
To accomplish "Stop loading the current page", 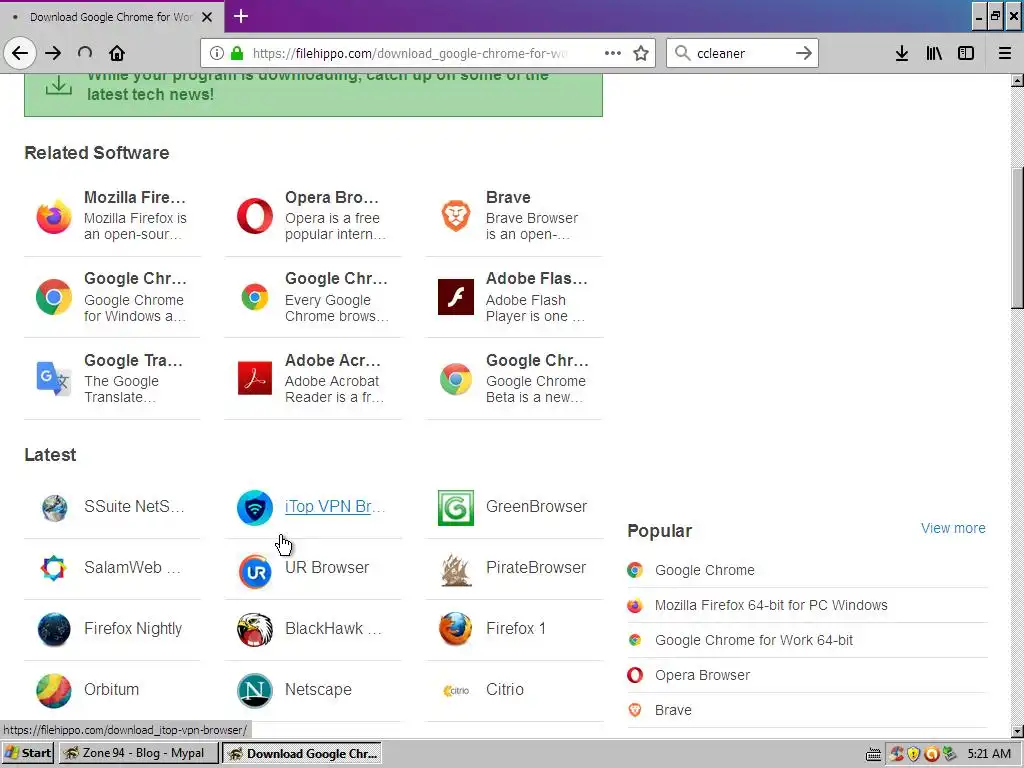I will [x=85, y=53].
